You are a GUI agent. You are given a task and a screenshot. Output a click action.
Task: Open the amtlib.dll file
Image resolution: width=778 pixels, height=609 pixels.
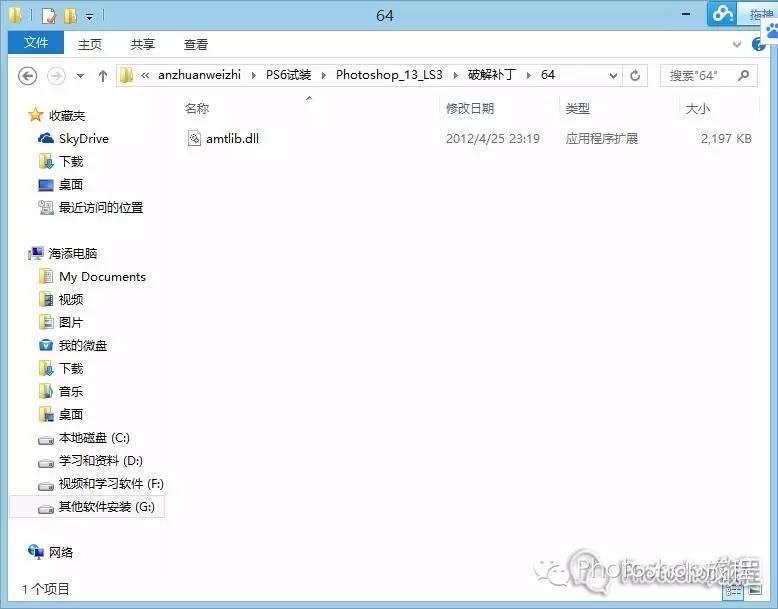point(233,139)
